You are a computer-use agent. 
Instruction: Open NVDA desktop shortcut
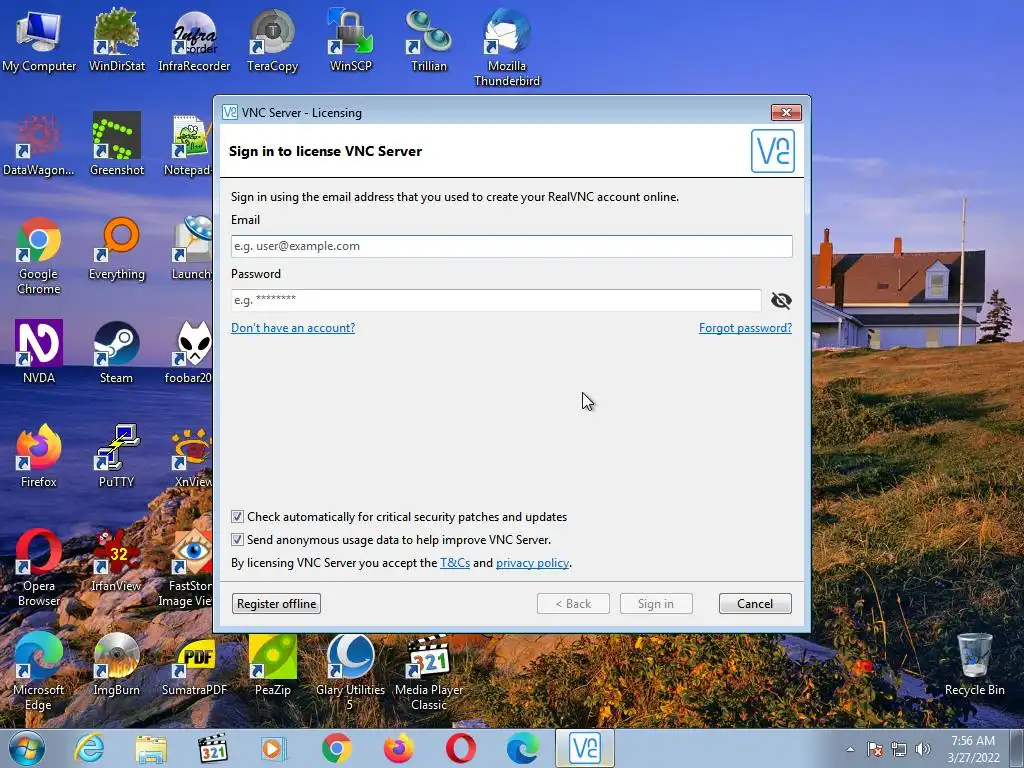[x=39, y=353]
